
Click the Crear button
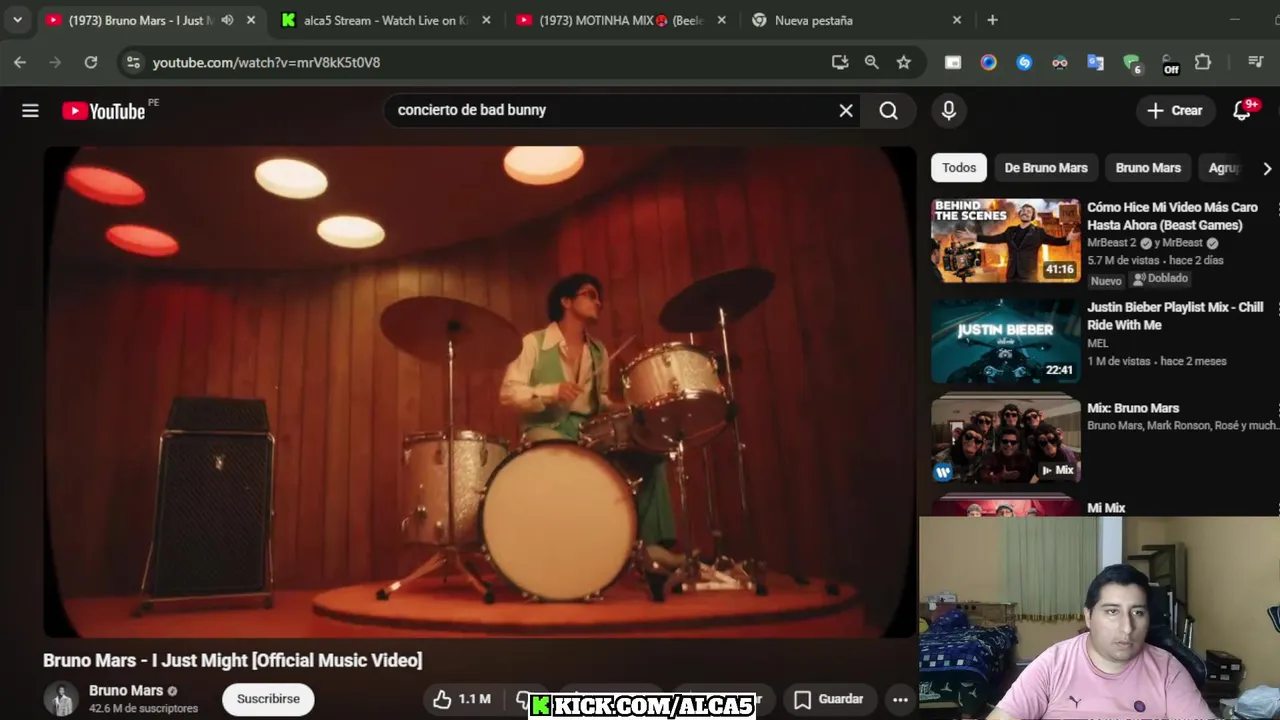(x=1176, y=111)
